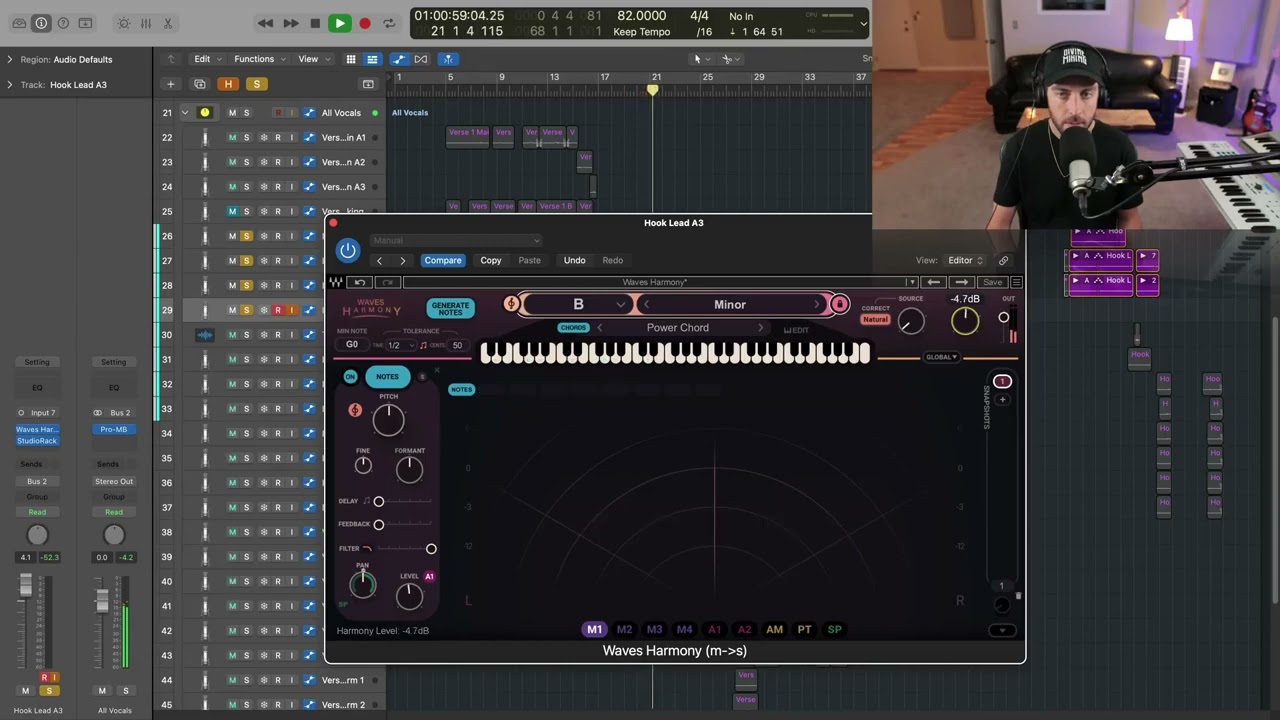Mute track 22 Vers...n A1

coord(232,137)
